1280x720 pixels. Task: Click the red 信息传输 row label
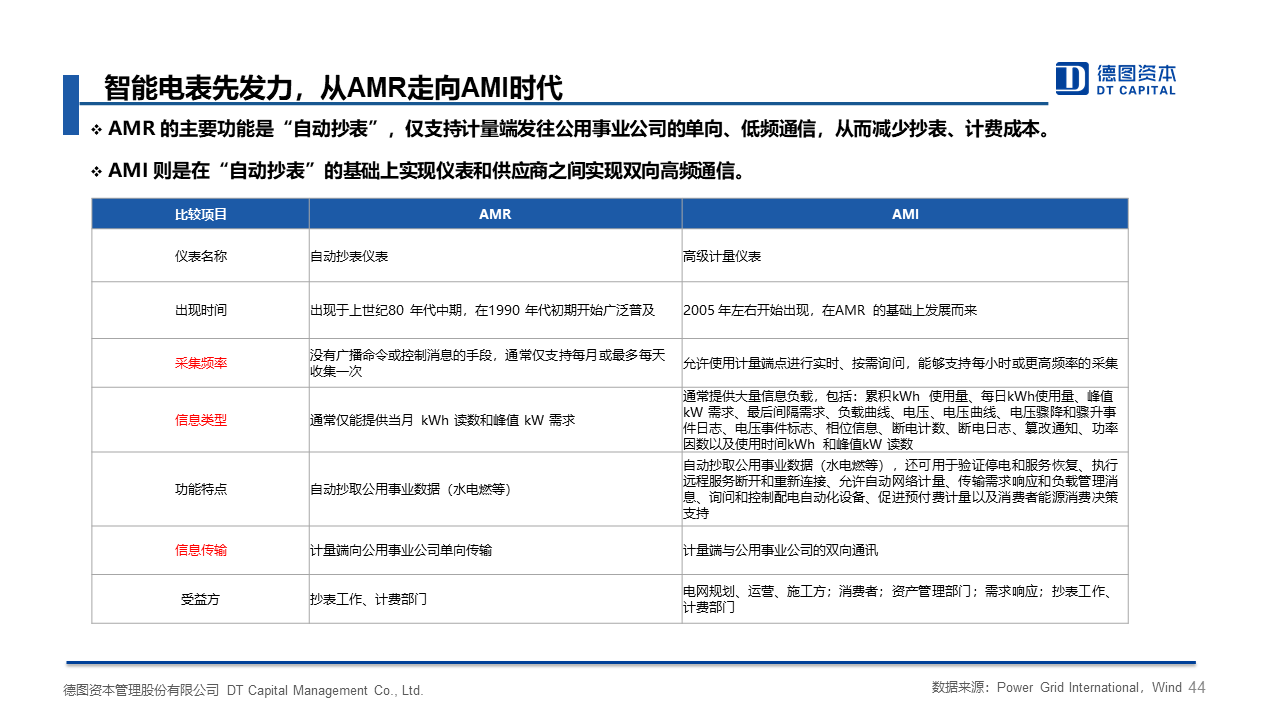point(200,550)
